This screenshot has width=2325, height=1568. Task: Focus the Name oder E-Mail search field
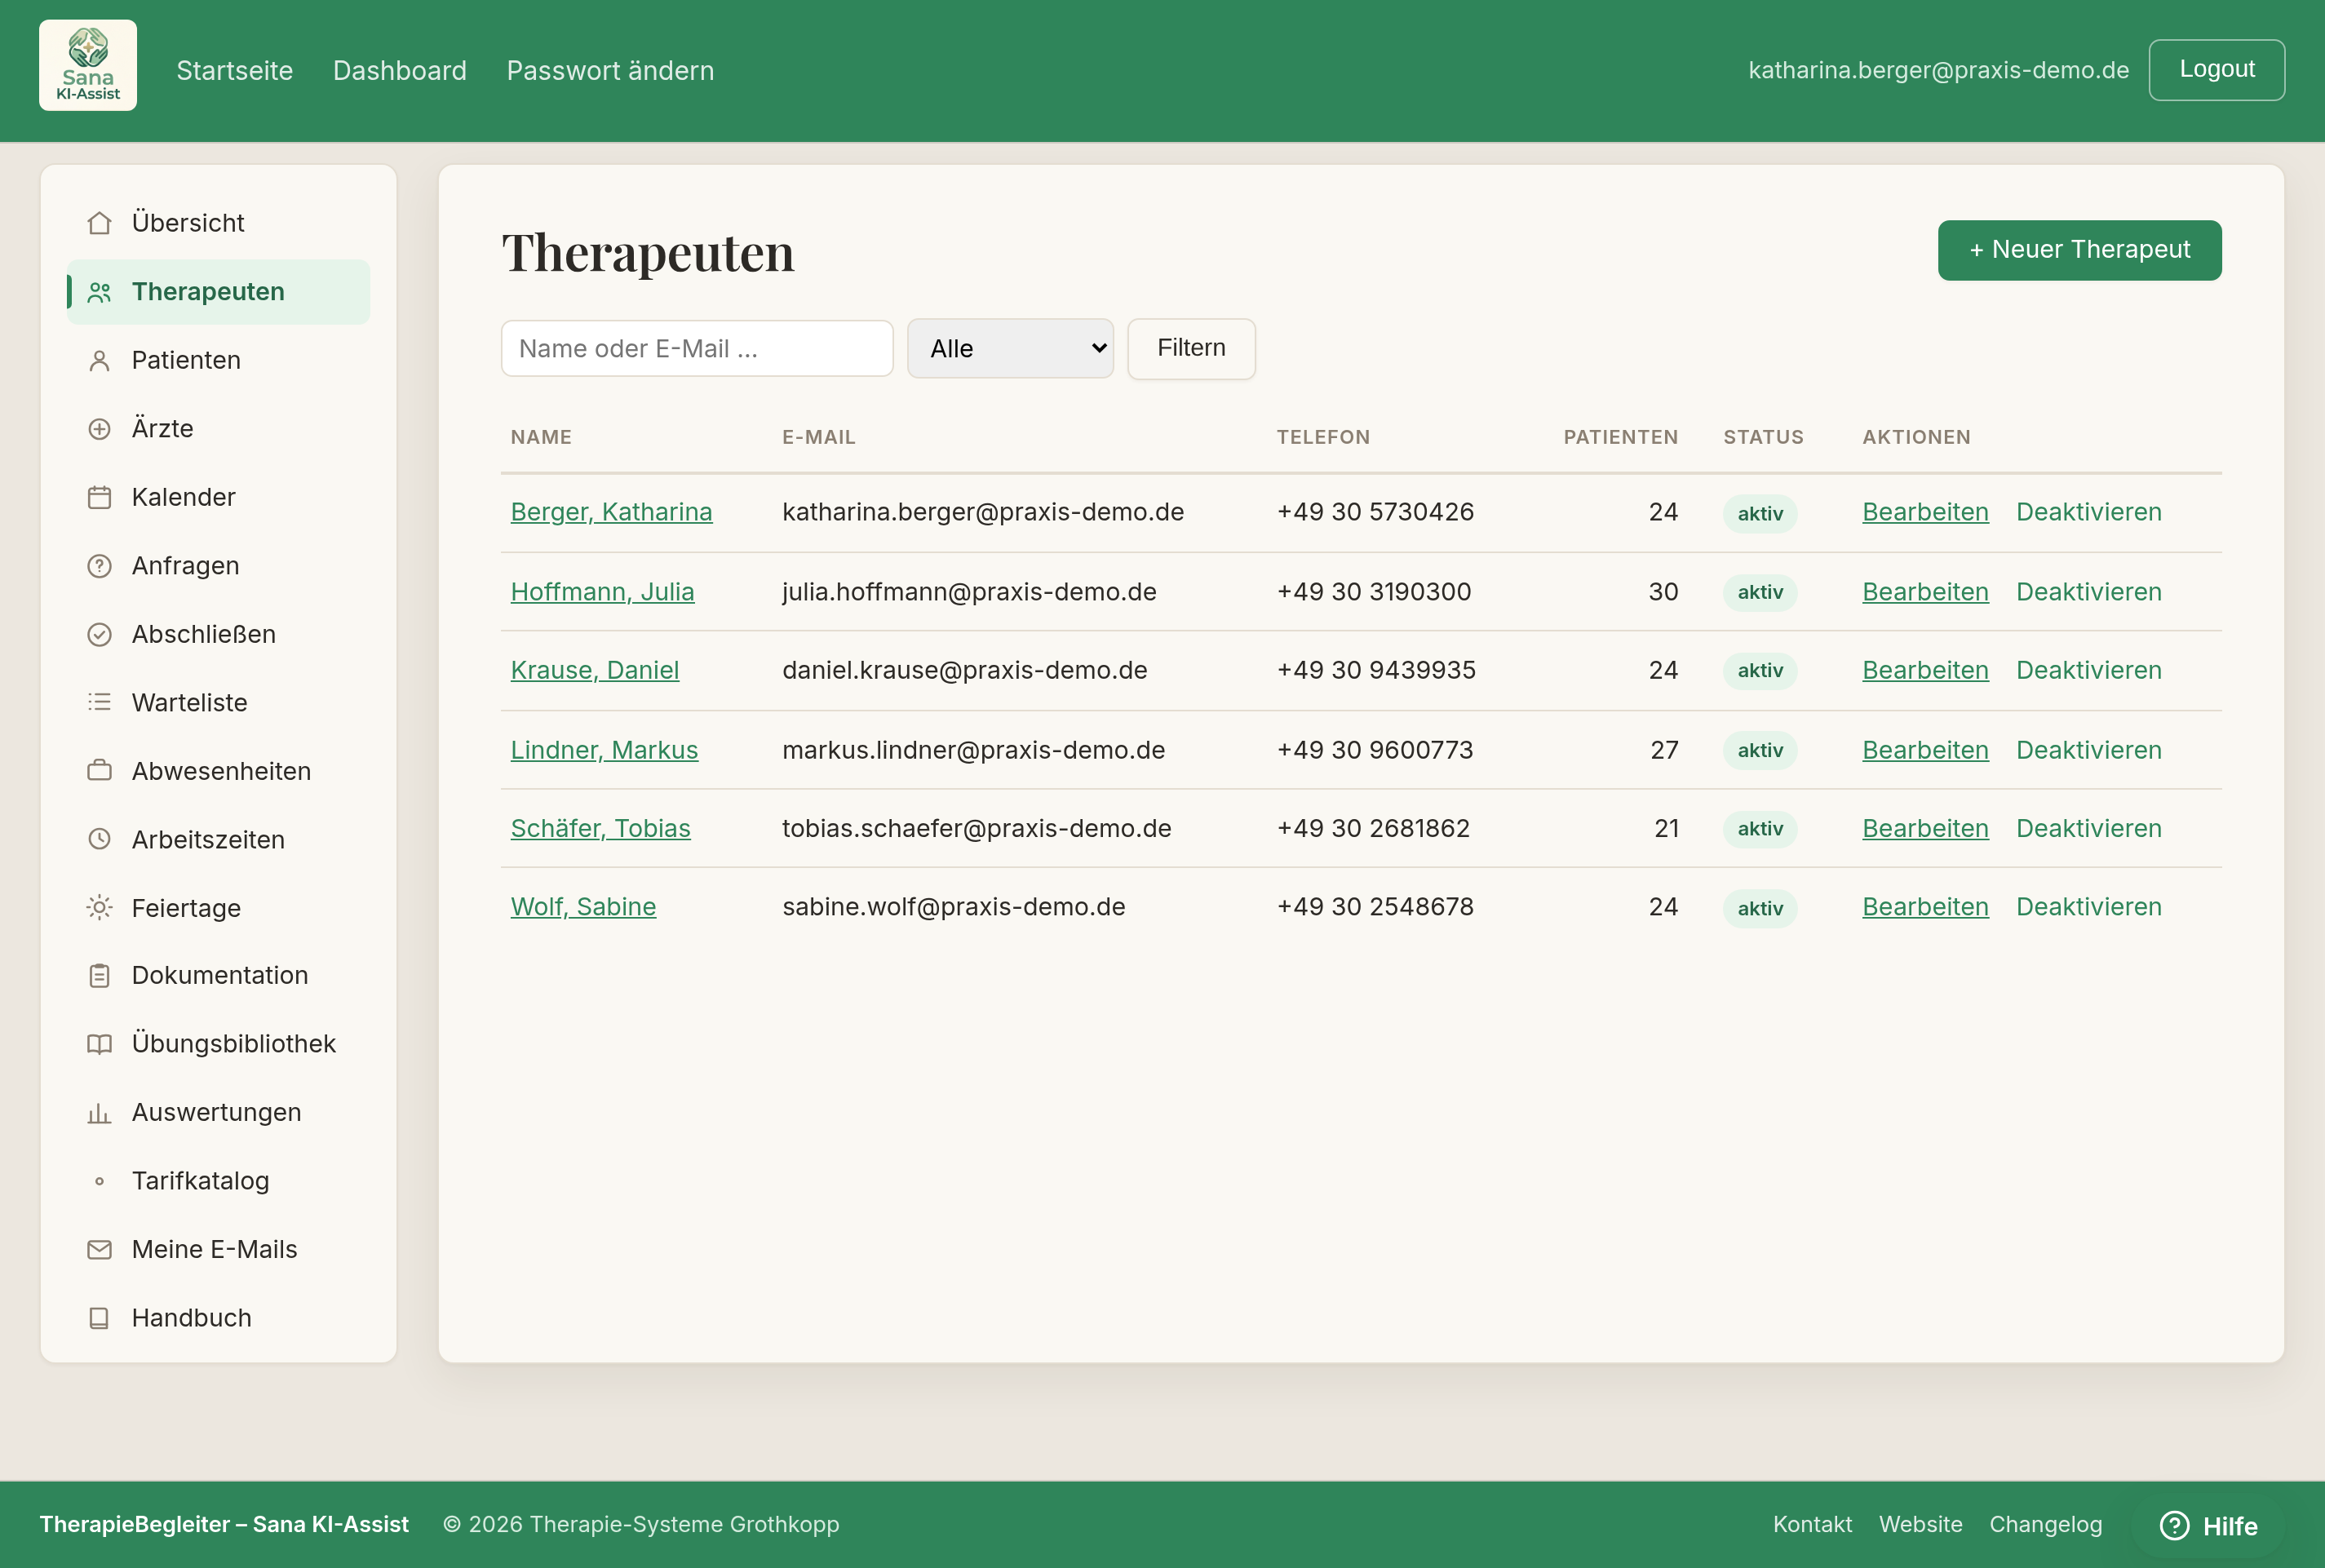(697, 348)
